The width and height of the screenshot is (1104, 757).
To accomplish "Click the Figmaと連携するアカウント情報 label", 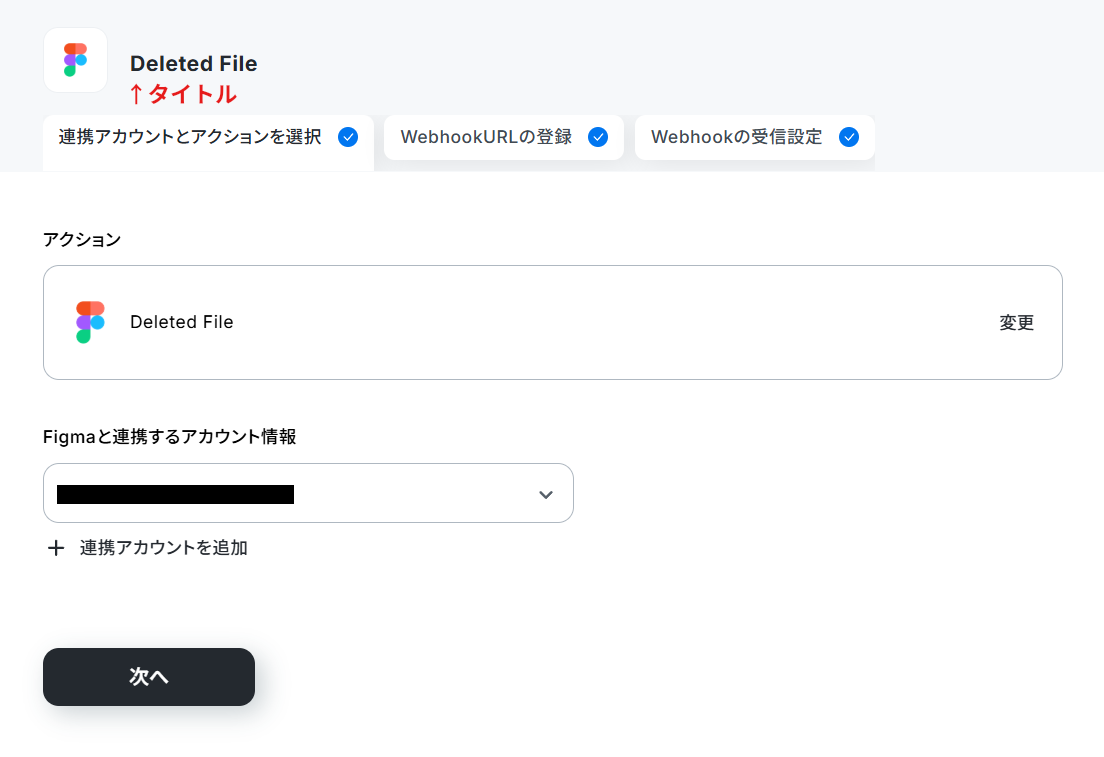I will (170, 437).
